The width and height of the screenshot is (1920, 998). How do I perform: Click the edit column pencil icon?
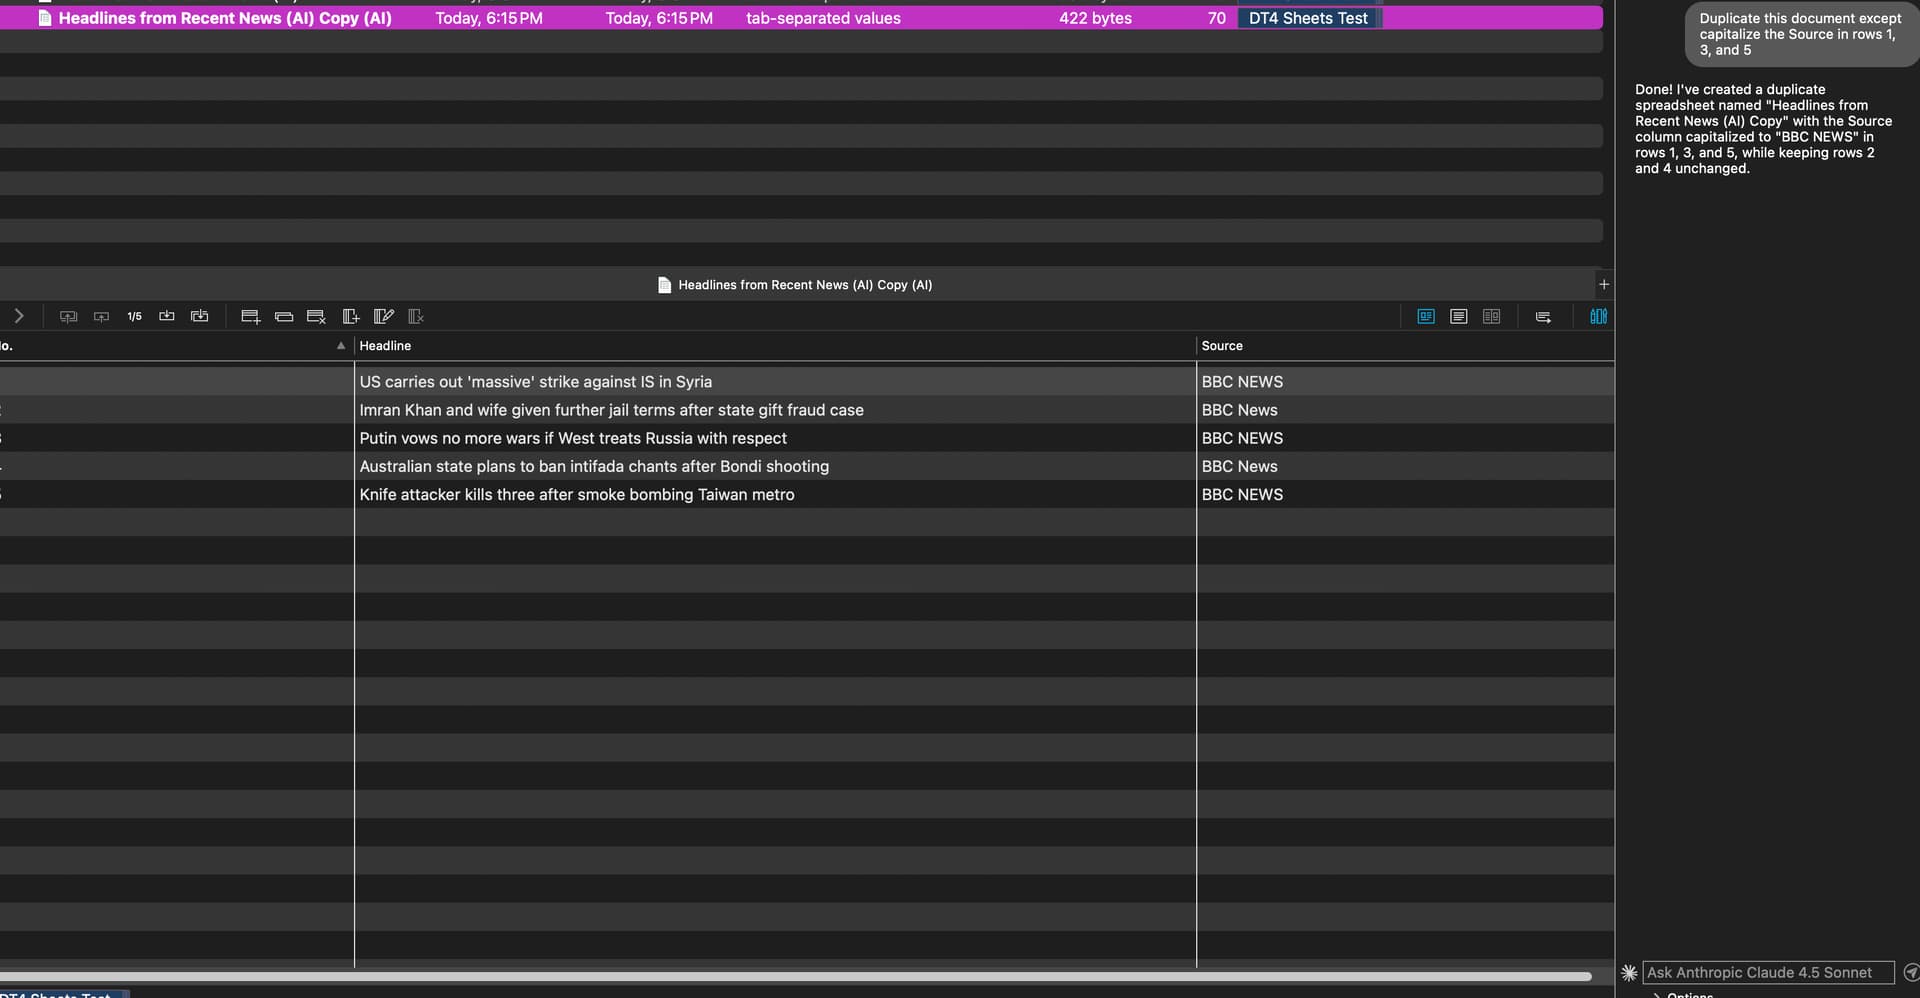383,317
